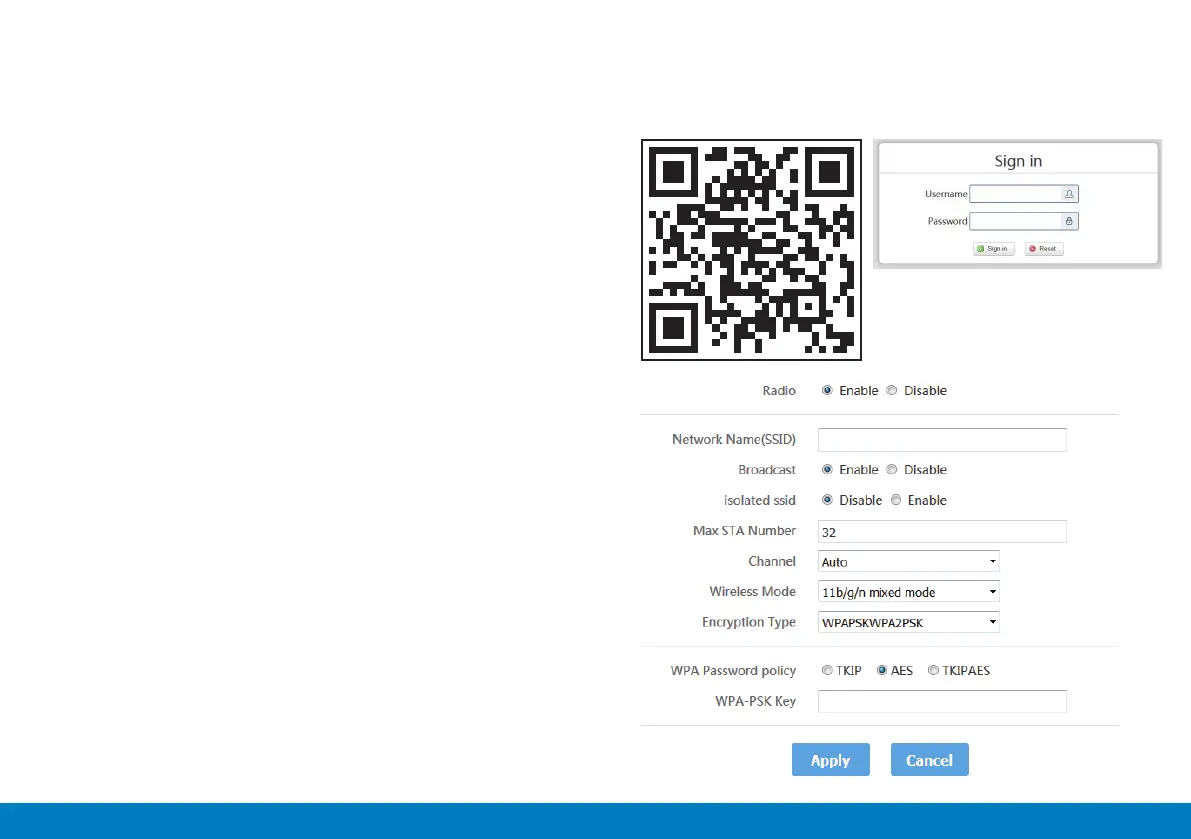1191x839 pixels.
Task: Choose Disable for SSID Broadcast
Action: pos(892,469)
